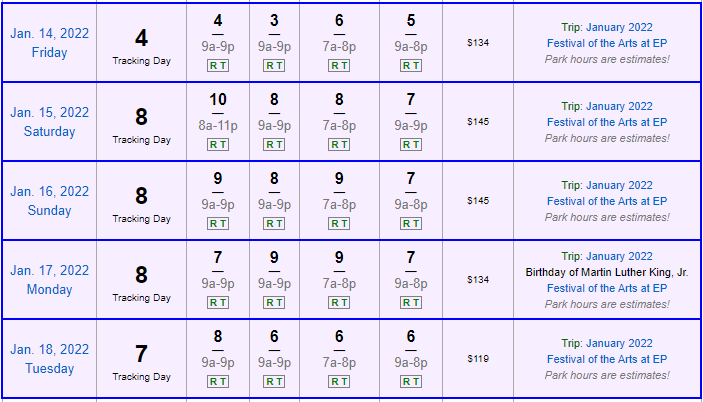Click Friday's Festival of the Arts link
This screenshot has height=402, width=703.
tap(606, 43)
